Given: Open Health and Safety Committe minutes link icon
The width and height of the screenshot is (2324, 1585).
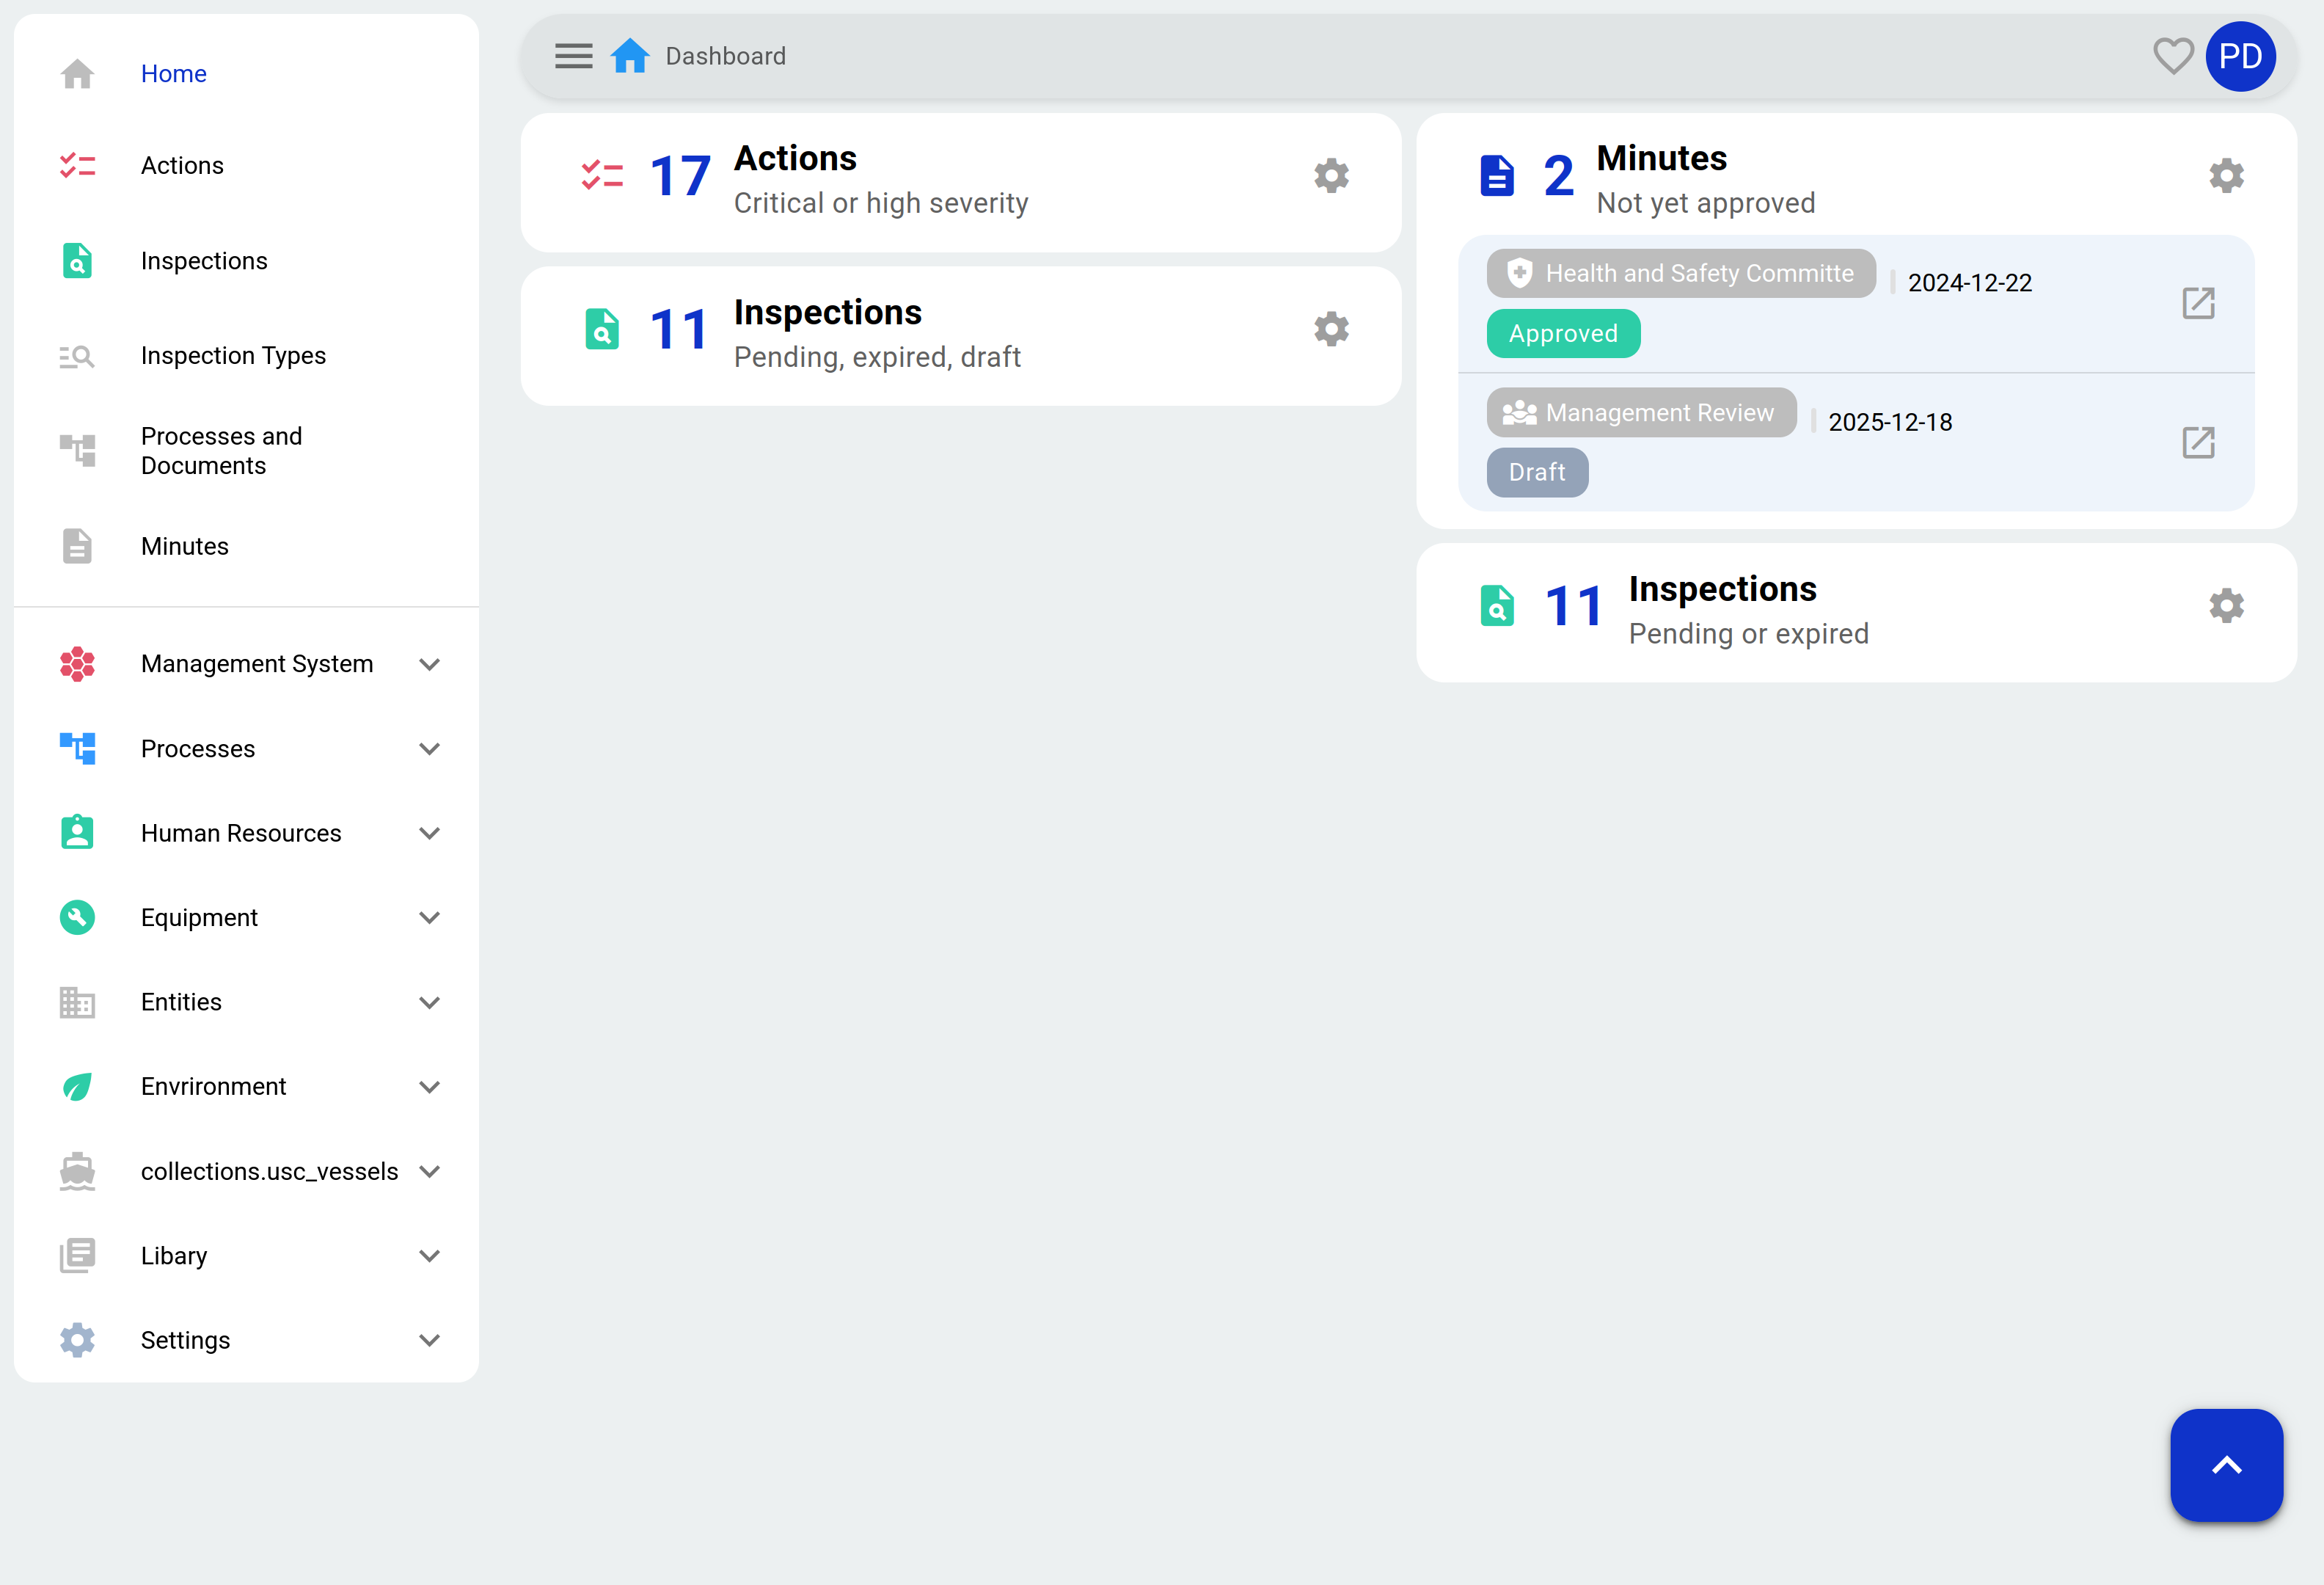Looking at the screenshot, I should (2198, 303).
